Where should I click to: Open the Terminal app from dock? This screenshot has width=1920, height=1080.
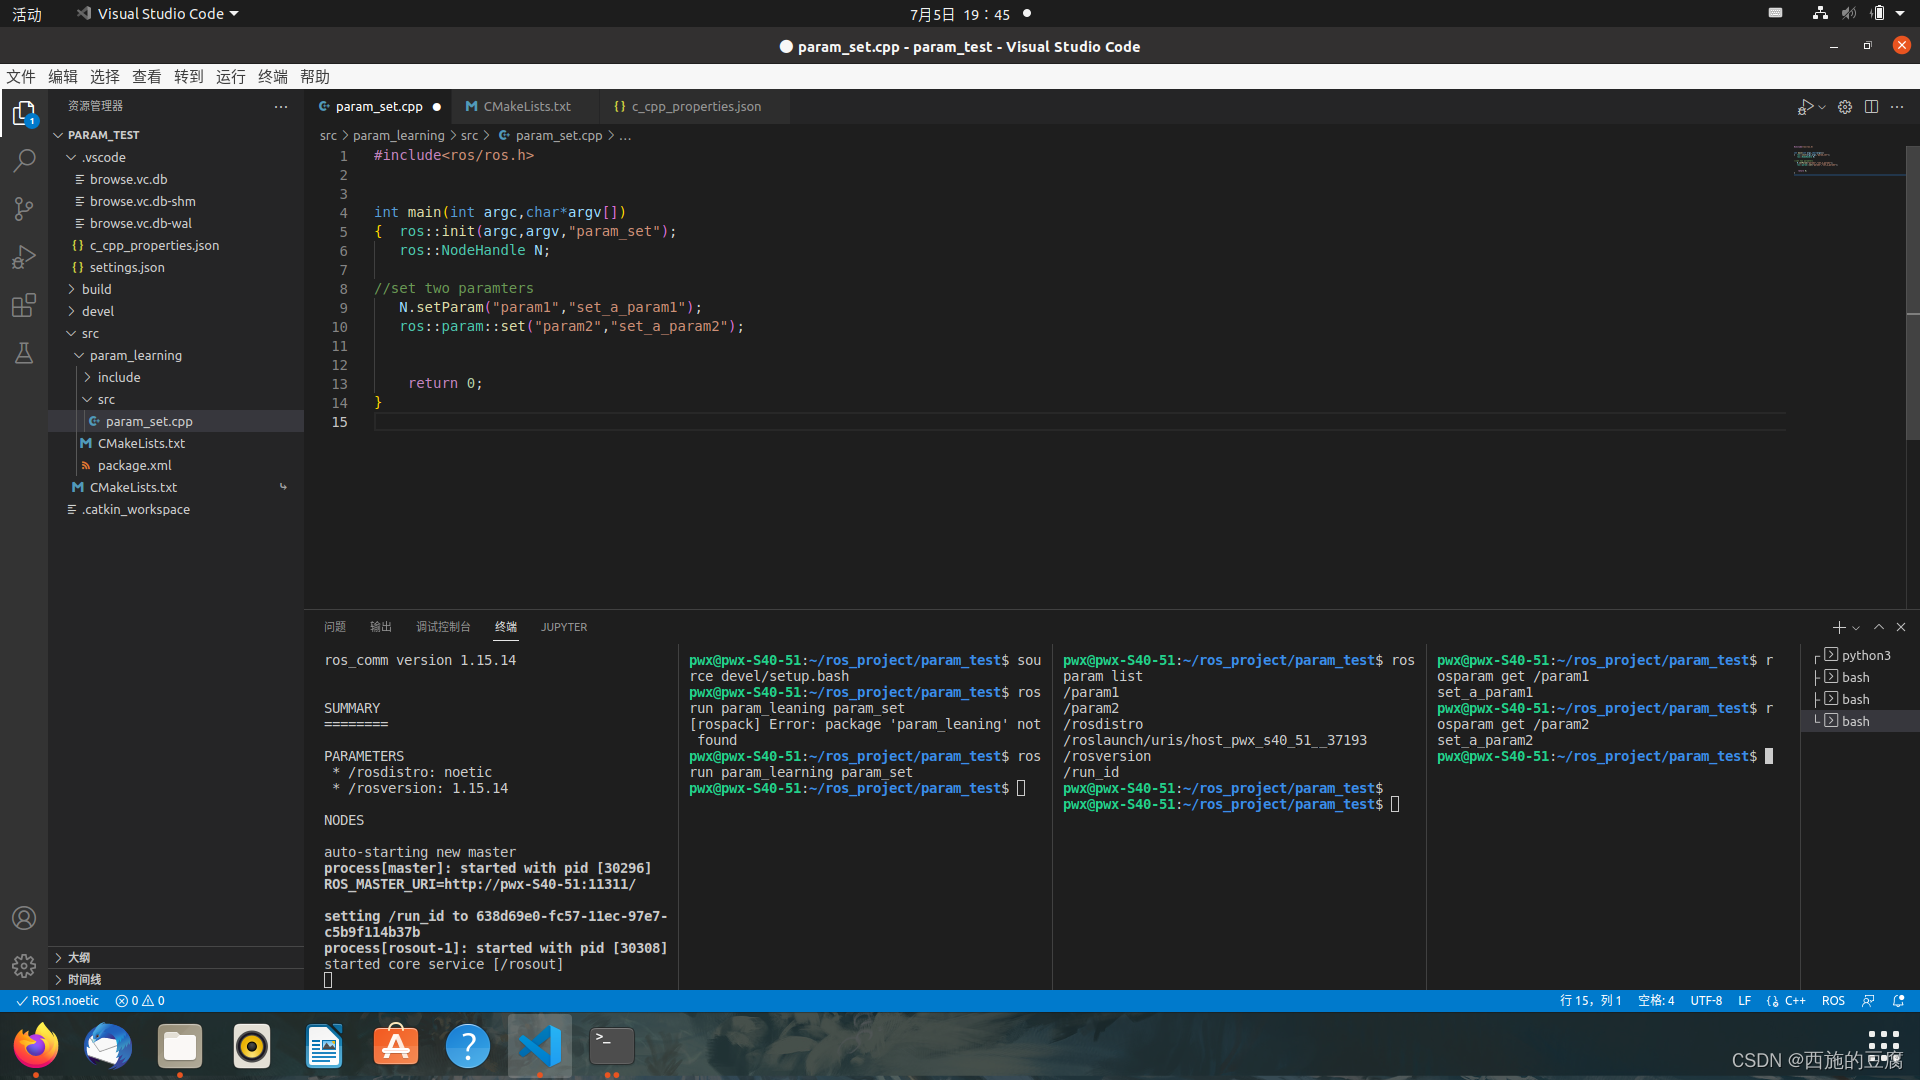[x=612, y=1046]
